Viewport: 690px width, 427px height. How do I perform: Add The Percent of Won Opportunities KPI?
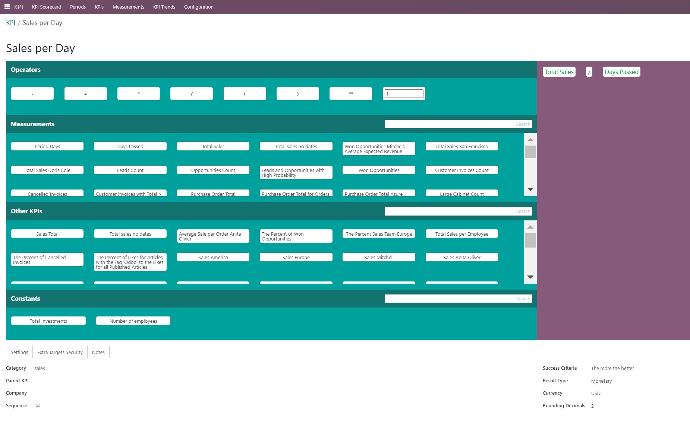(x=296, y=236)
